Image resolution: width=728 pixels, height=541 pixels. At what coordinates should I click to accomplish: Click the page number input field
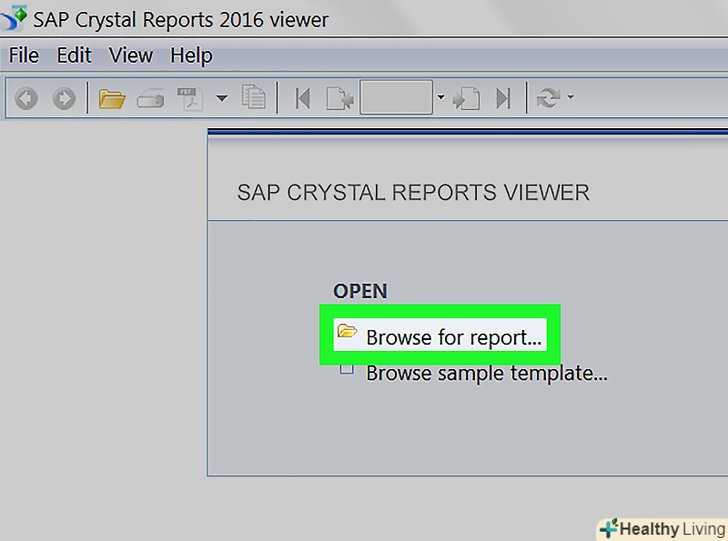396,97
